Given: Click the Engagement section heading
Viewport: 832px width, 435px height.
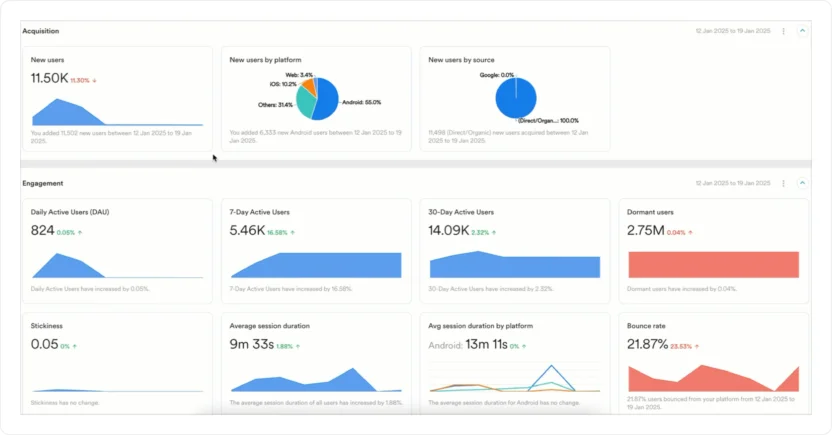Looking at the screenshot, I should point(42,184).
